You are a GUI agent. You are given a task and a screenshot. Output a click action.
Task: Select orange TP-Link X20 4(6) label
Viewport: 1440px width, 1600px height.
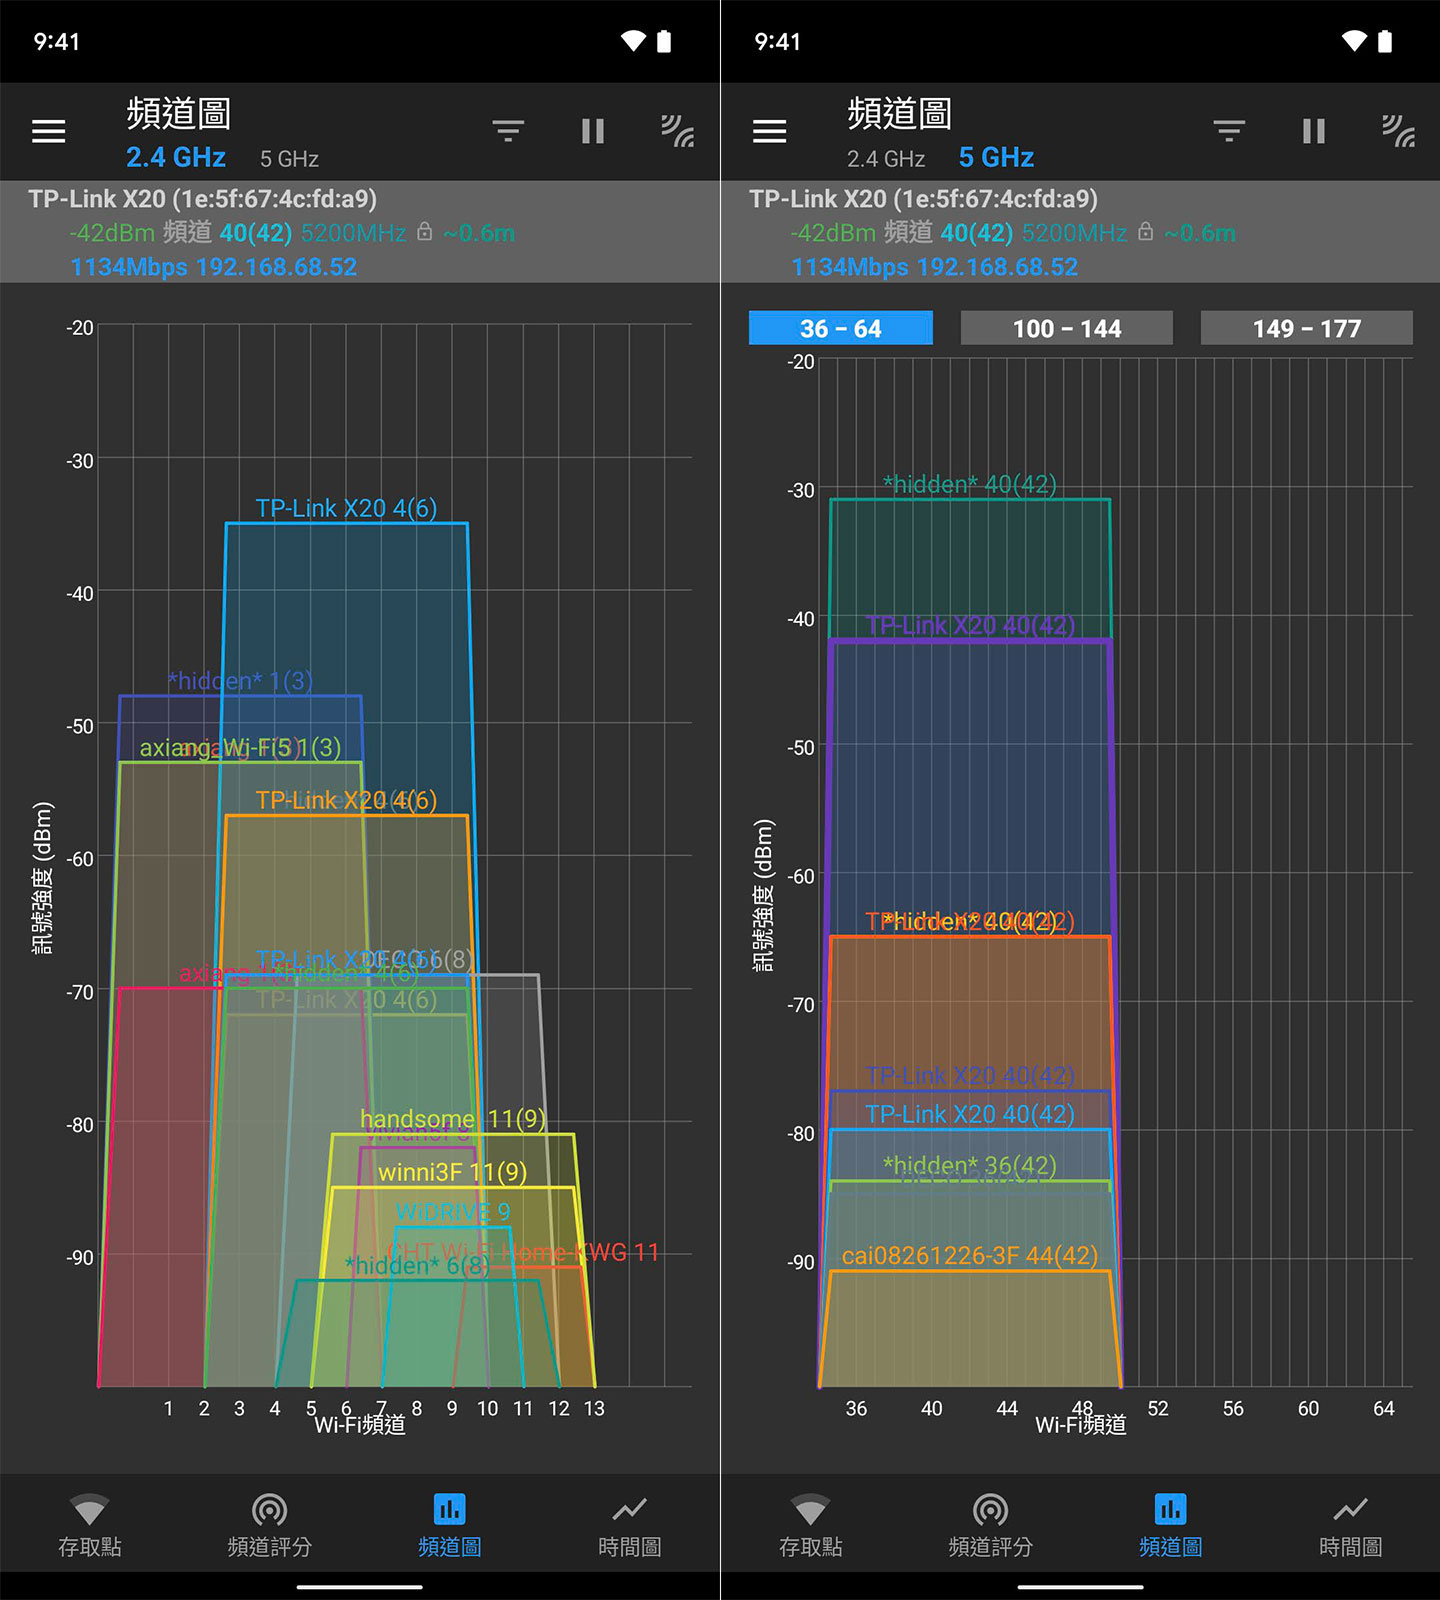point(346,800)
